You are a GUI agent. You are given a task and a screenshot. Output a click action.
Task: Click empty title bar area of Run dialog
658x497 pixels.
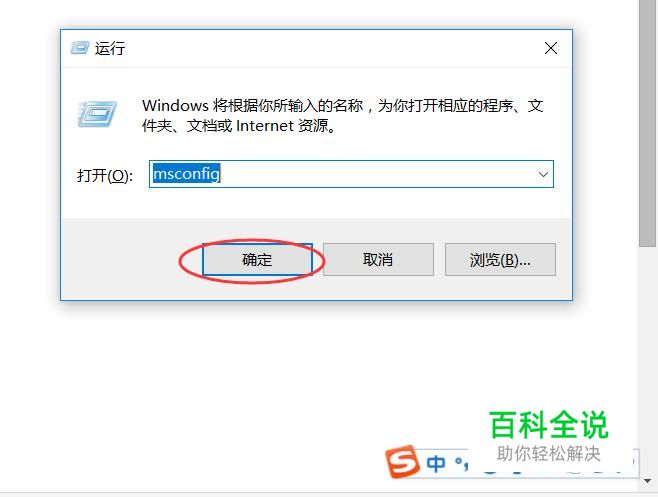pyautogui.click(x=327, y=48)
